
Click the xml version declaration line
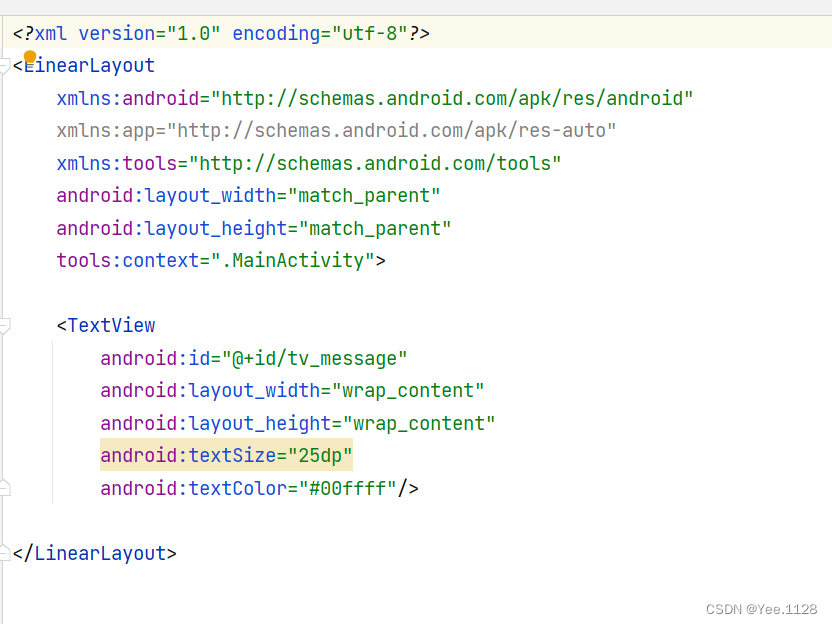[221, 33]
